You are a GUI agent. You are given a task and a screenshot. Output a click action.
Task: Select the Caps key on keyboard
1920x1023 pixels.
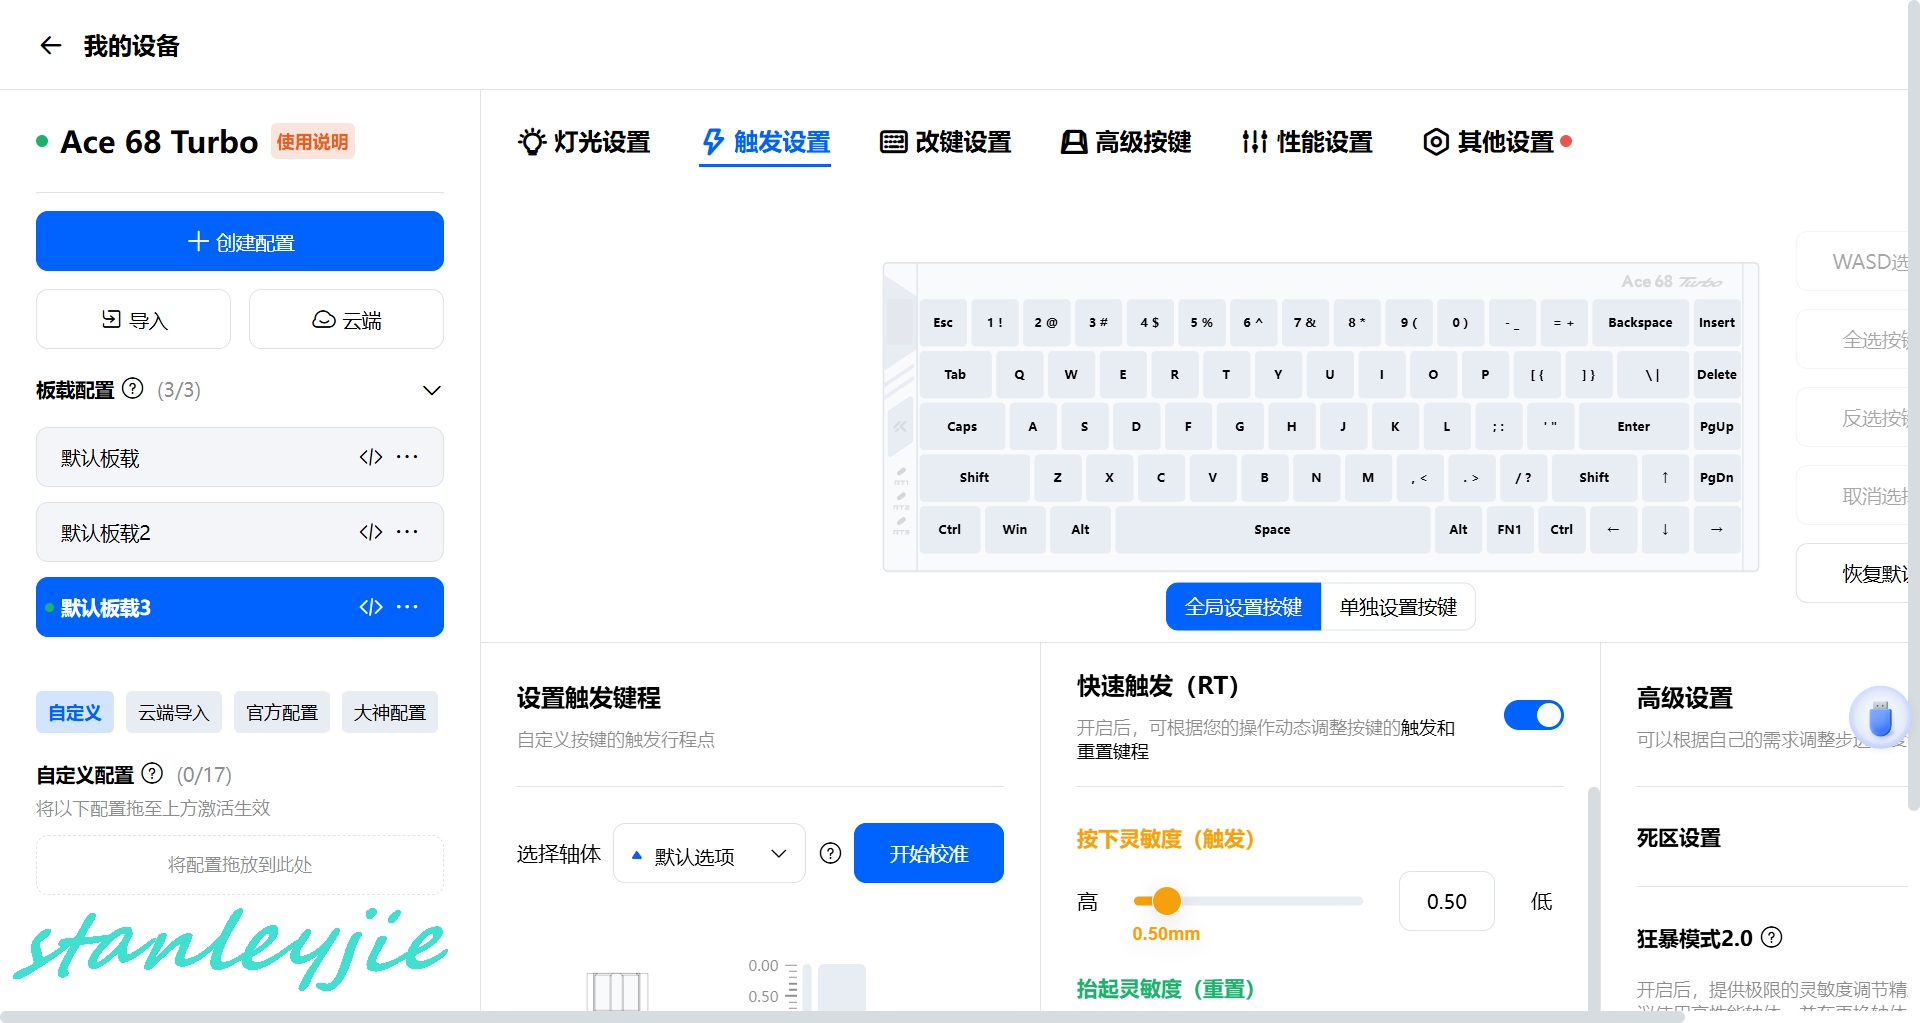pyautogui.click(x=962, y=427)
